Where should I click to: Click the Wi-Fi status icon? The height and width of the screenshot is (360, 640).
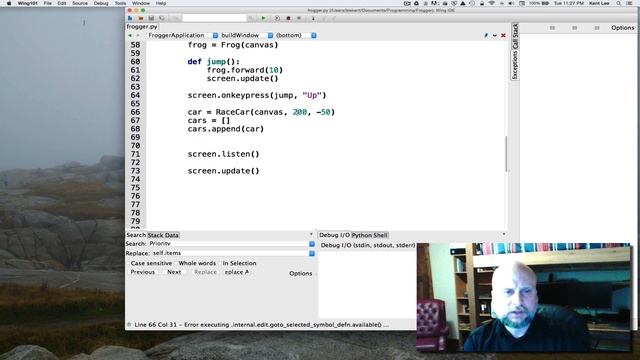tap(492, 3)
